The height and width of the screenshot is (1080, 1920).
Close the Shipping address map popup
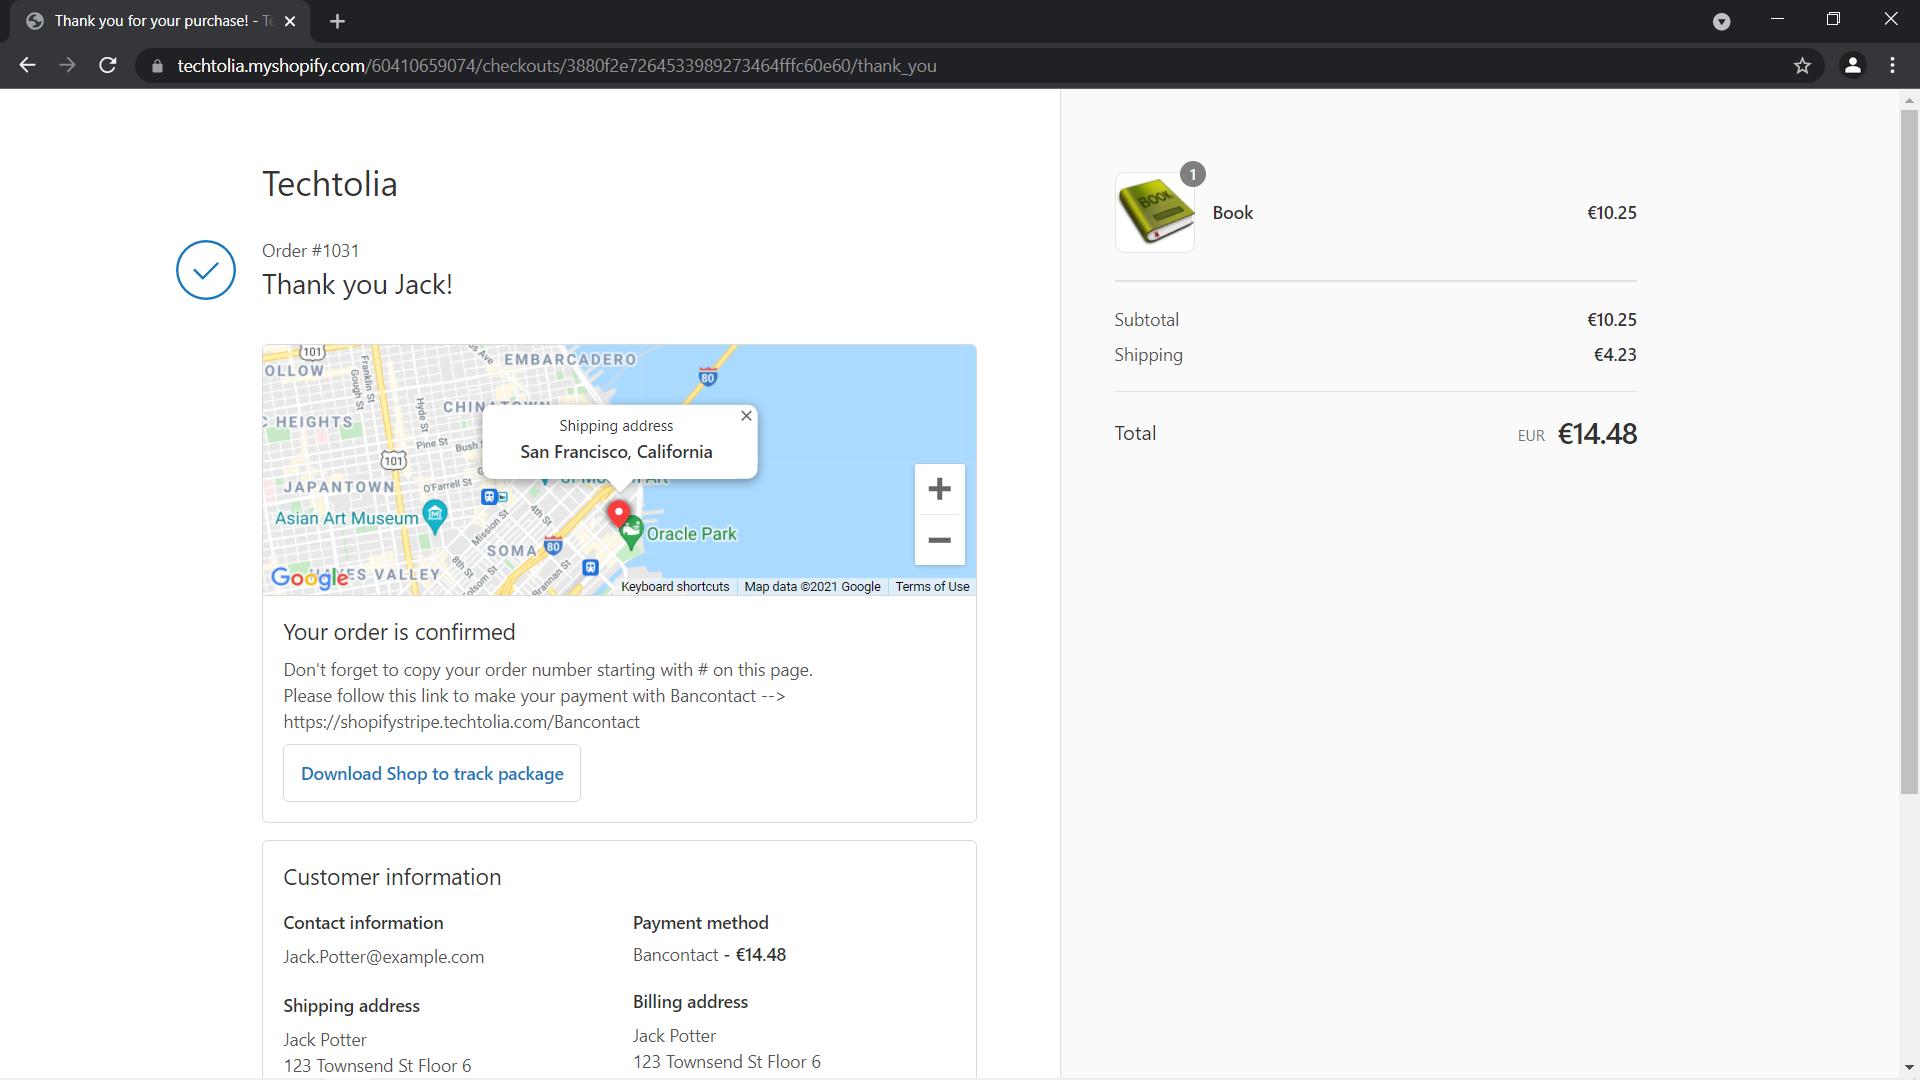point(746,416)
